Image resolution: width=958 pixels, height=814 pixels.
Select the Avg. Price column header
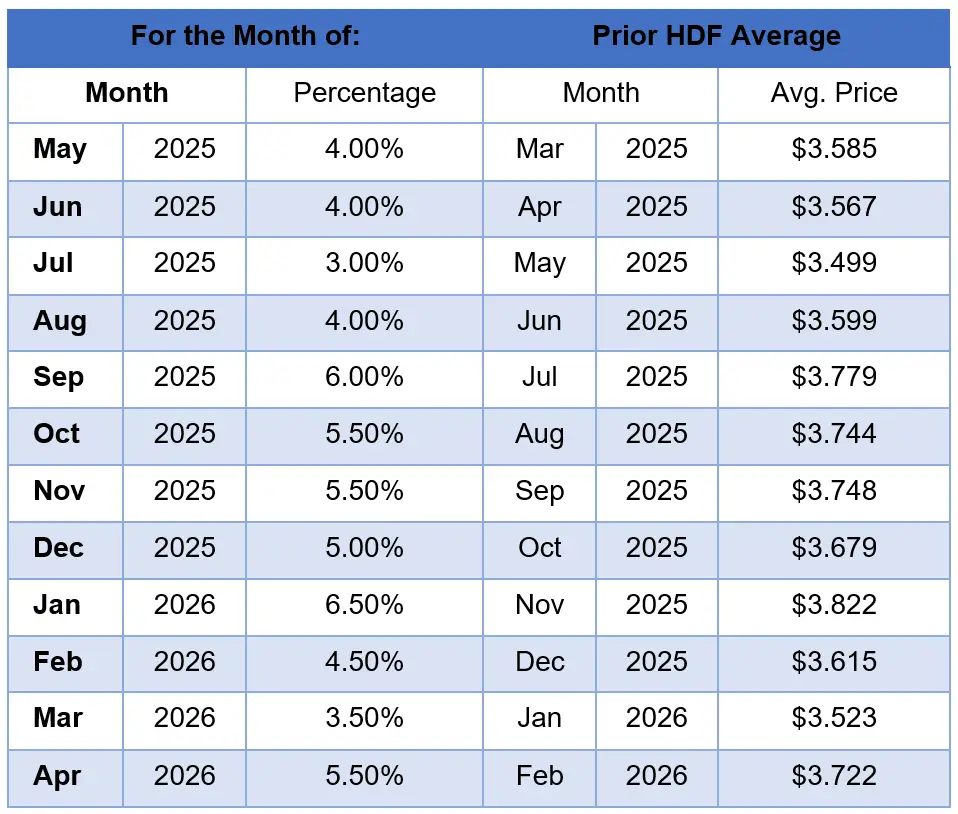(834, 94)
